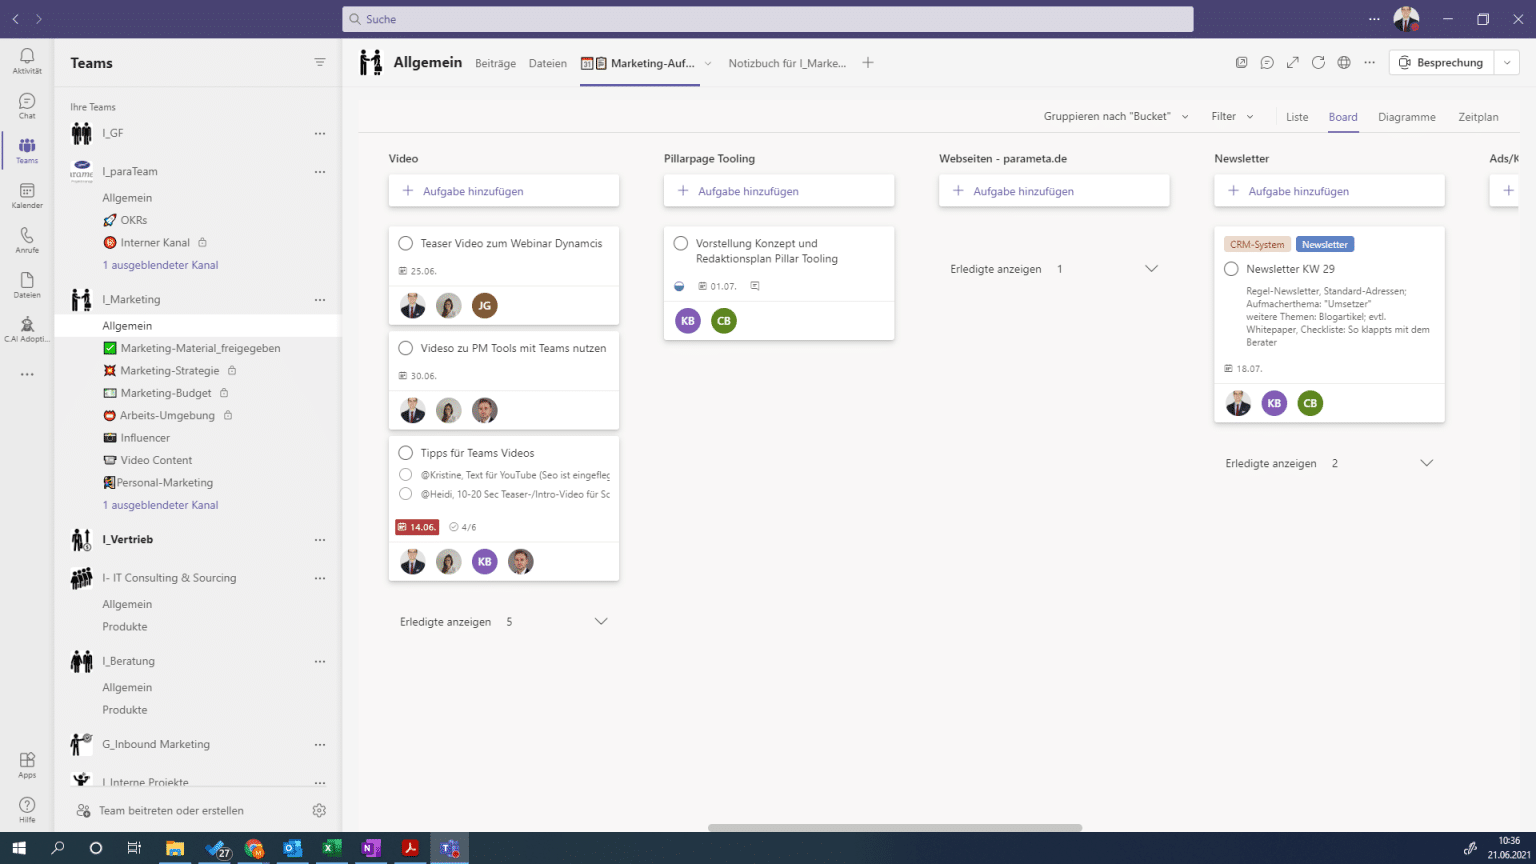The width and height of the screenshot is (1536, 864).
Task: Select the orange CRM-System label on Newsletter card
Action: [x=1256, y=243]
